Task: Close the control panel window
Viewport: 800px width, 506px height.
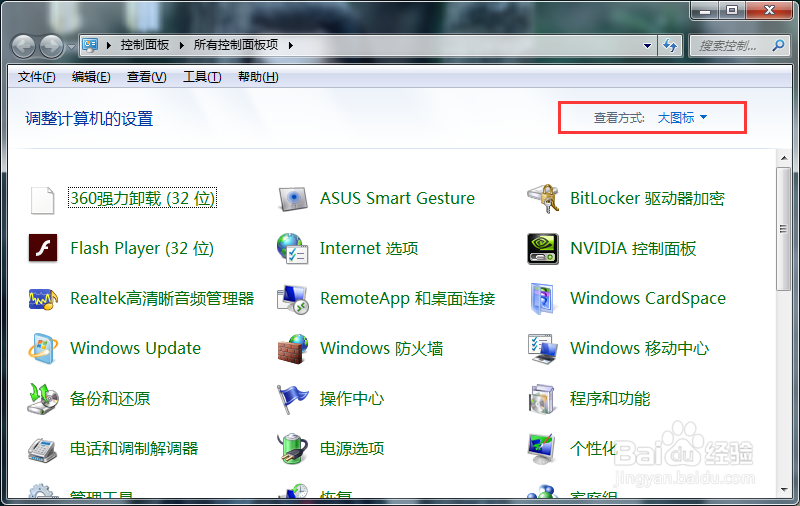Action: 769,10
